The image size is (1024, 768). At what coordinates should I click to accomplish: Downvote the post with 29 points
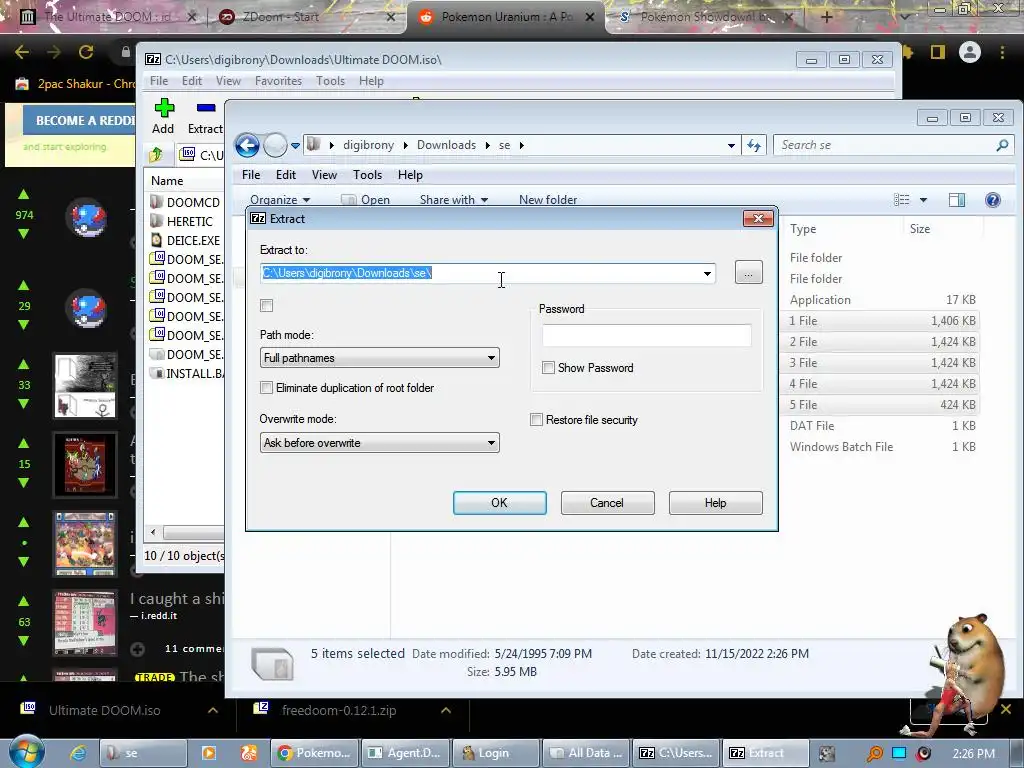pos(24,325)
